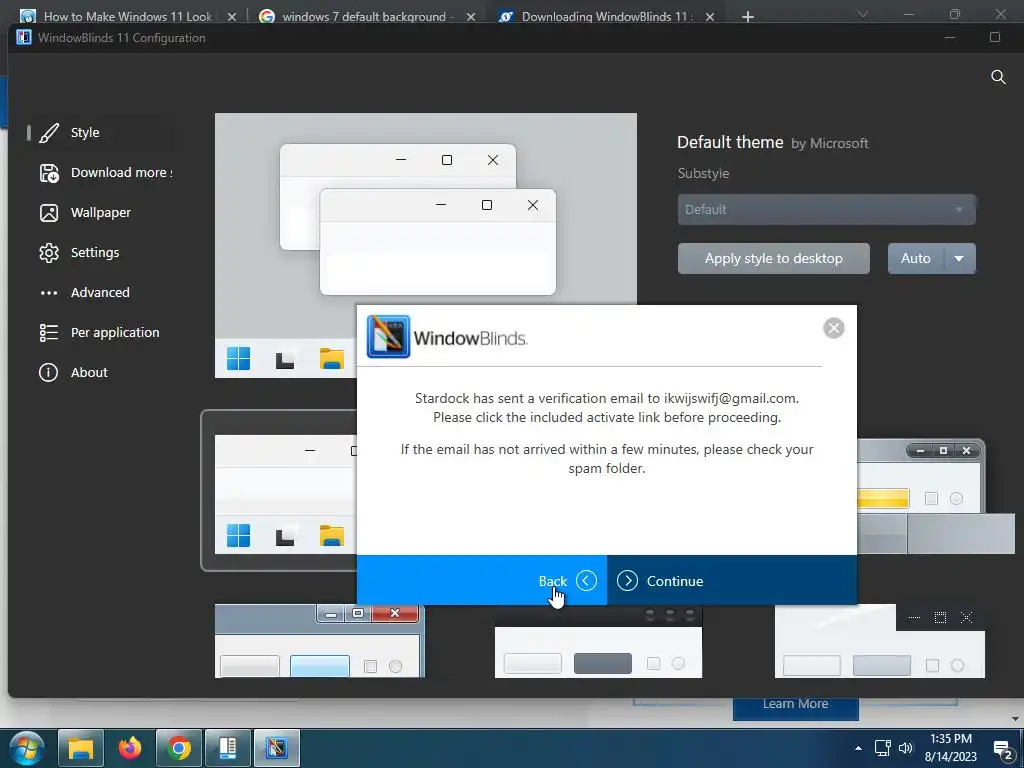
Task: Open Chrome tab search chevron
Action: pyautogui.click(x=863, y=14)
